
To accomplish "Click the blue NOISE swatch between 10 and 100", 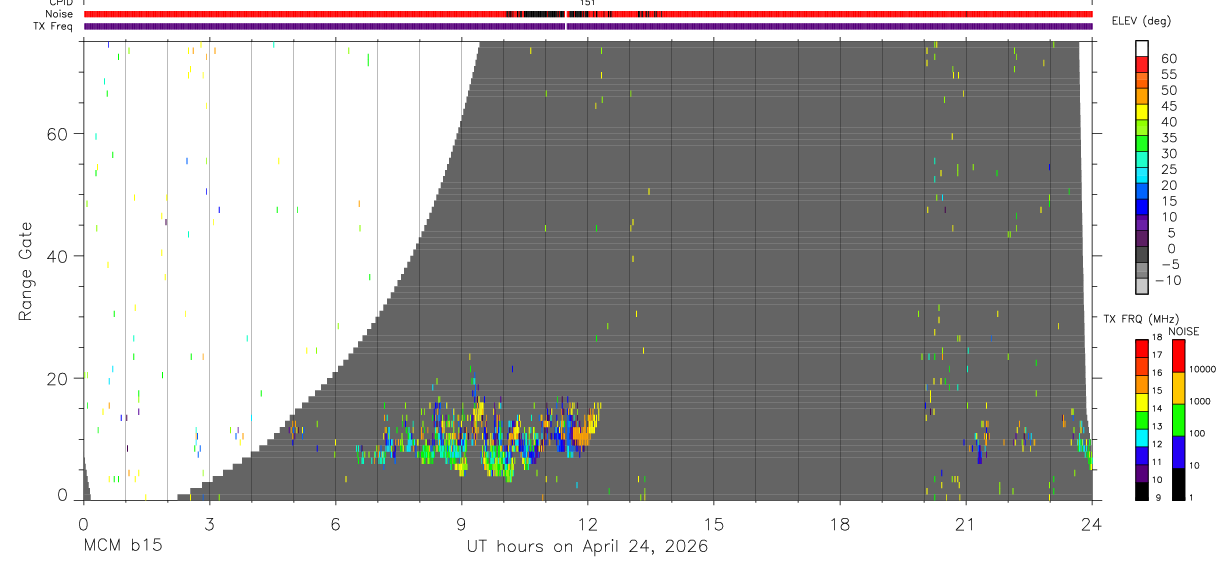I will coord(1179,452).
